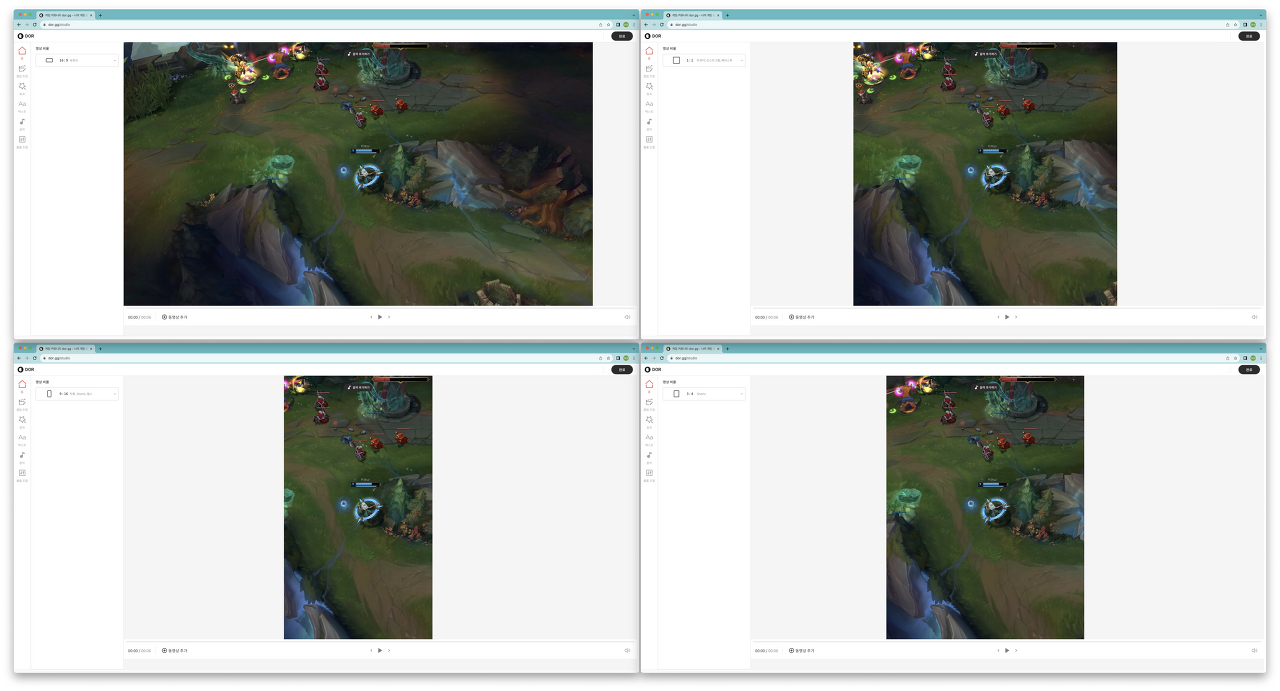Click add video in the 16:9 window
Image resolution: width=1280 pixels, height=691 pixels.
click(175, 317)
